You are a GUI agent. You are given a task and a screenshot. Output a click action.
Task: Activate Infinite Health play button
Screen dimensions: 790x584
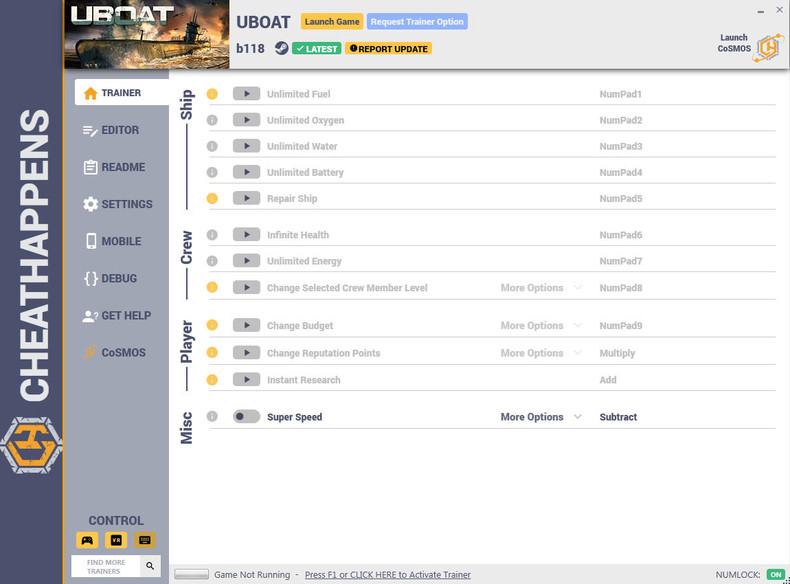click(x=246, y=234)
